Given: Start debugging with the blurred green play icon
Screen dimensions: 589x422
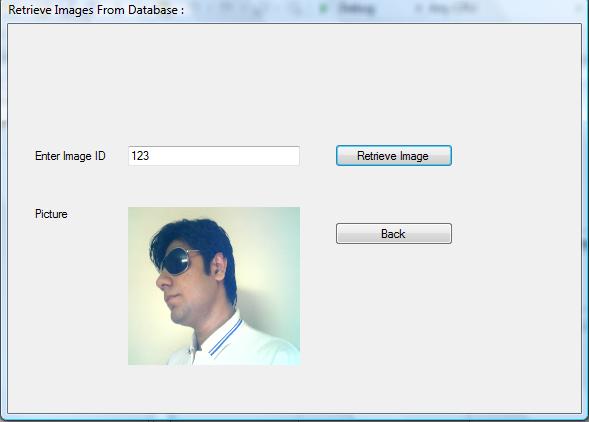Looking at the screenshot, I should pos(323,8).
